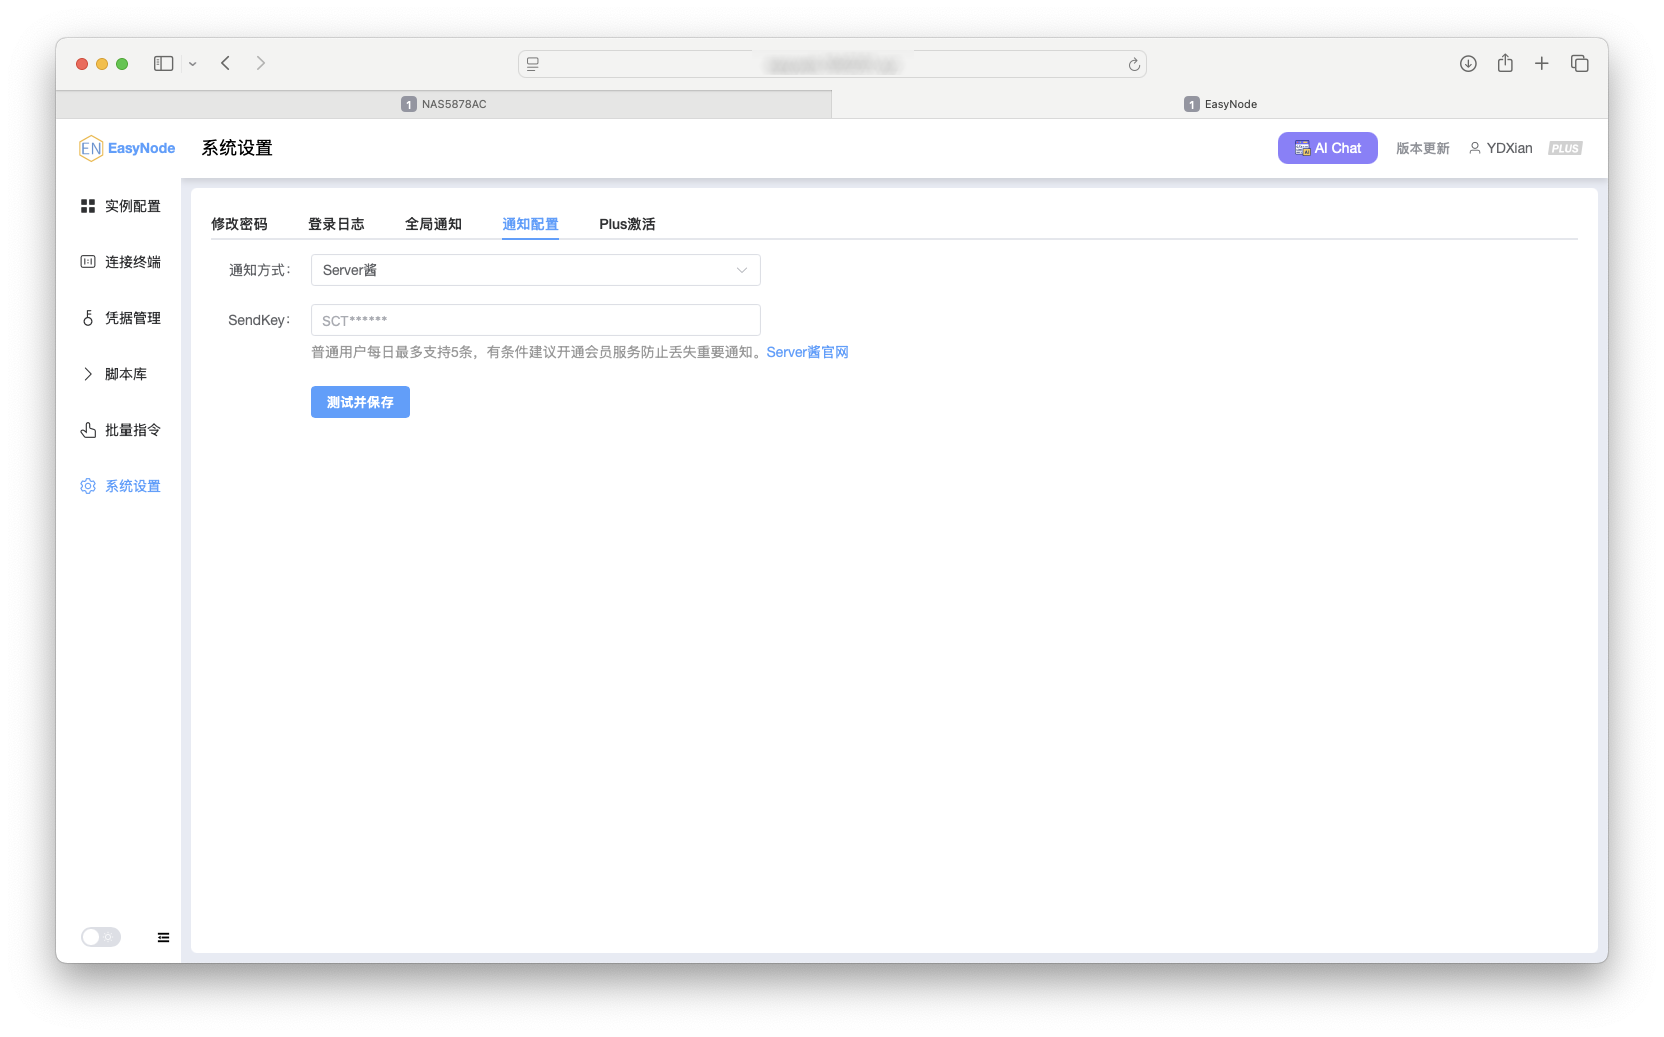Screen dimensions: 1664x1037
Task: Click the 系统设置 gear icon
Action: tap(87, 485)
